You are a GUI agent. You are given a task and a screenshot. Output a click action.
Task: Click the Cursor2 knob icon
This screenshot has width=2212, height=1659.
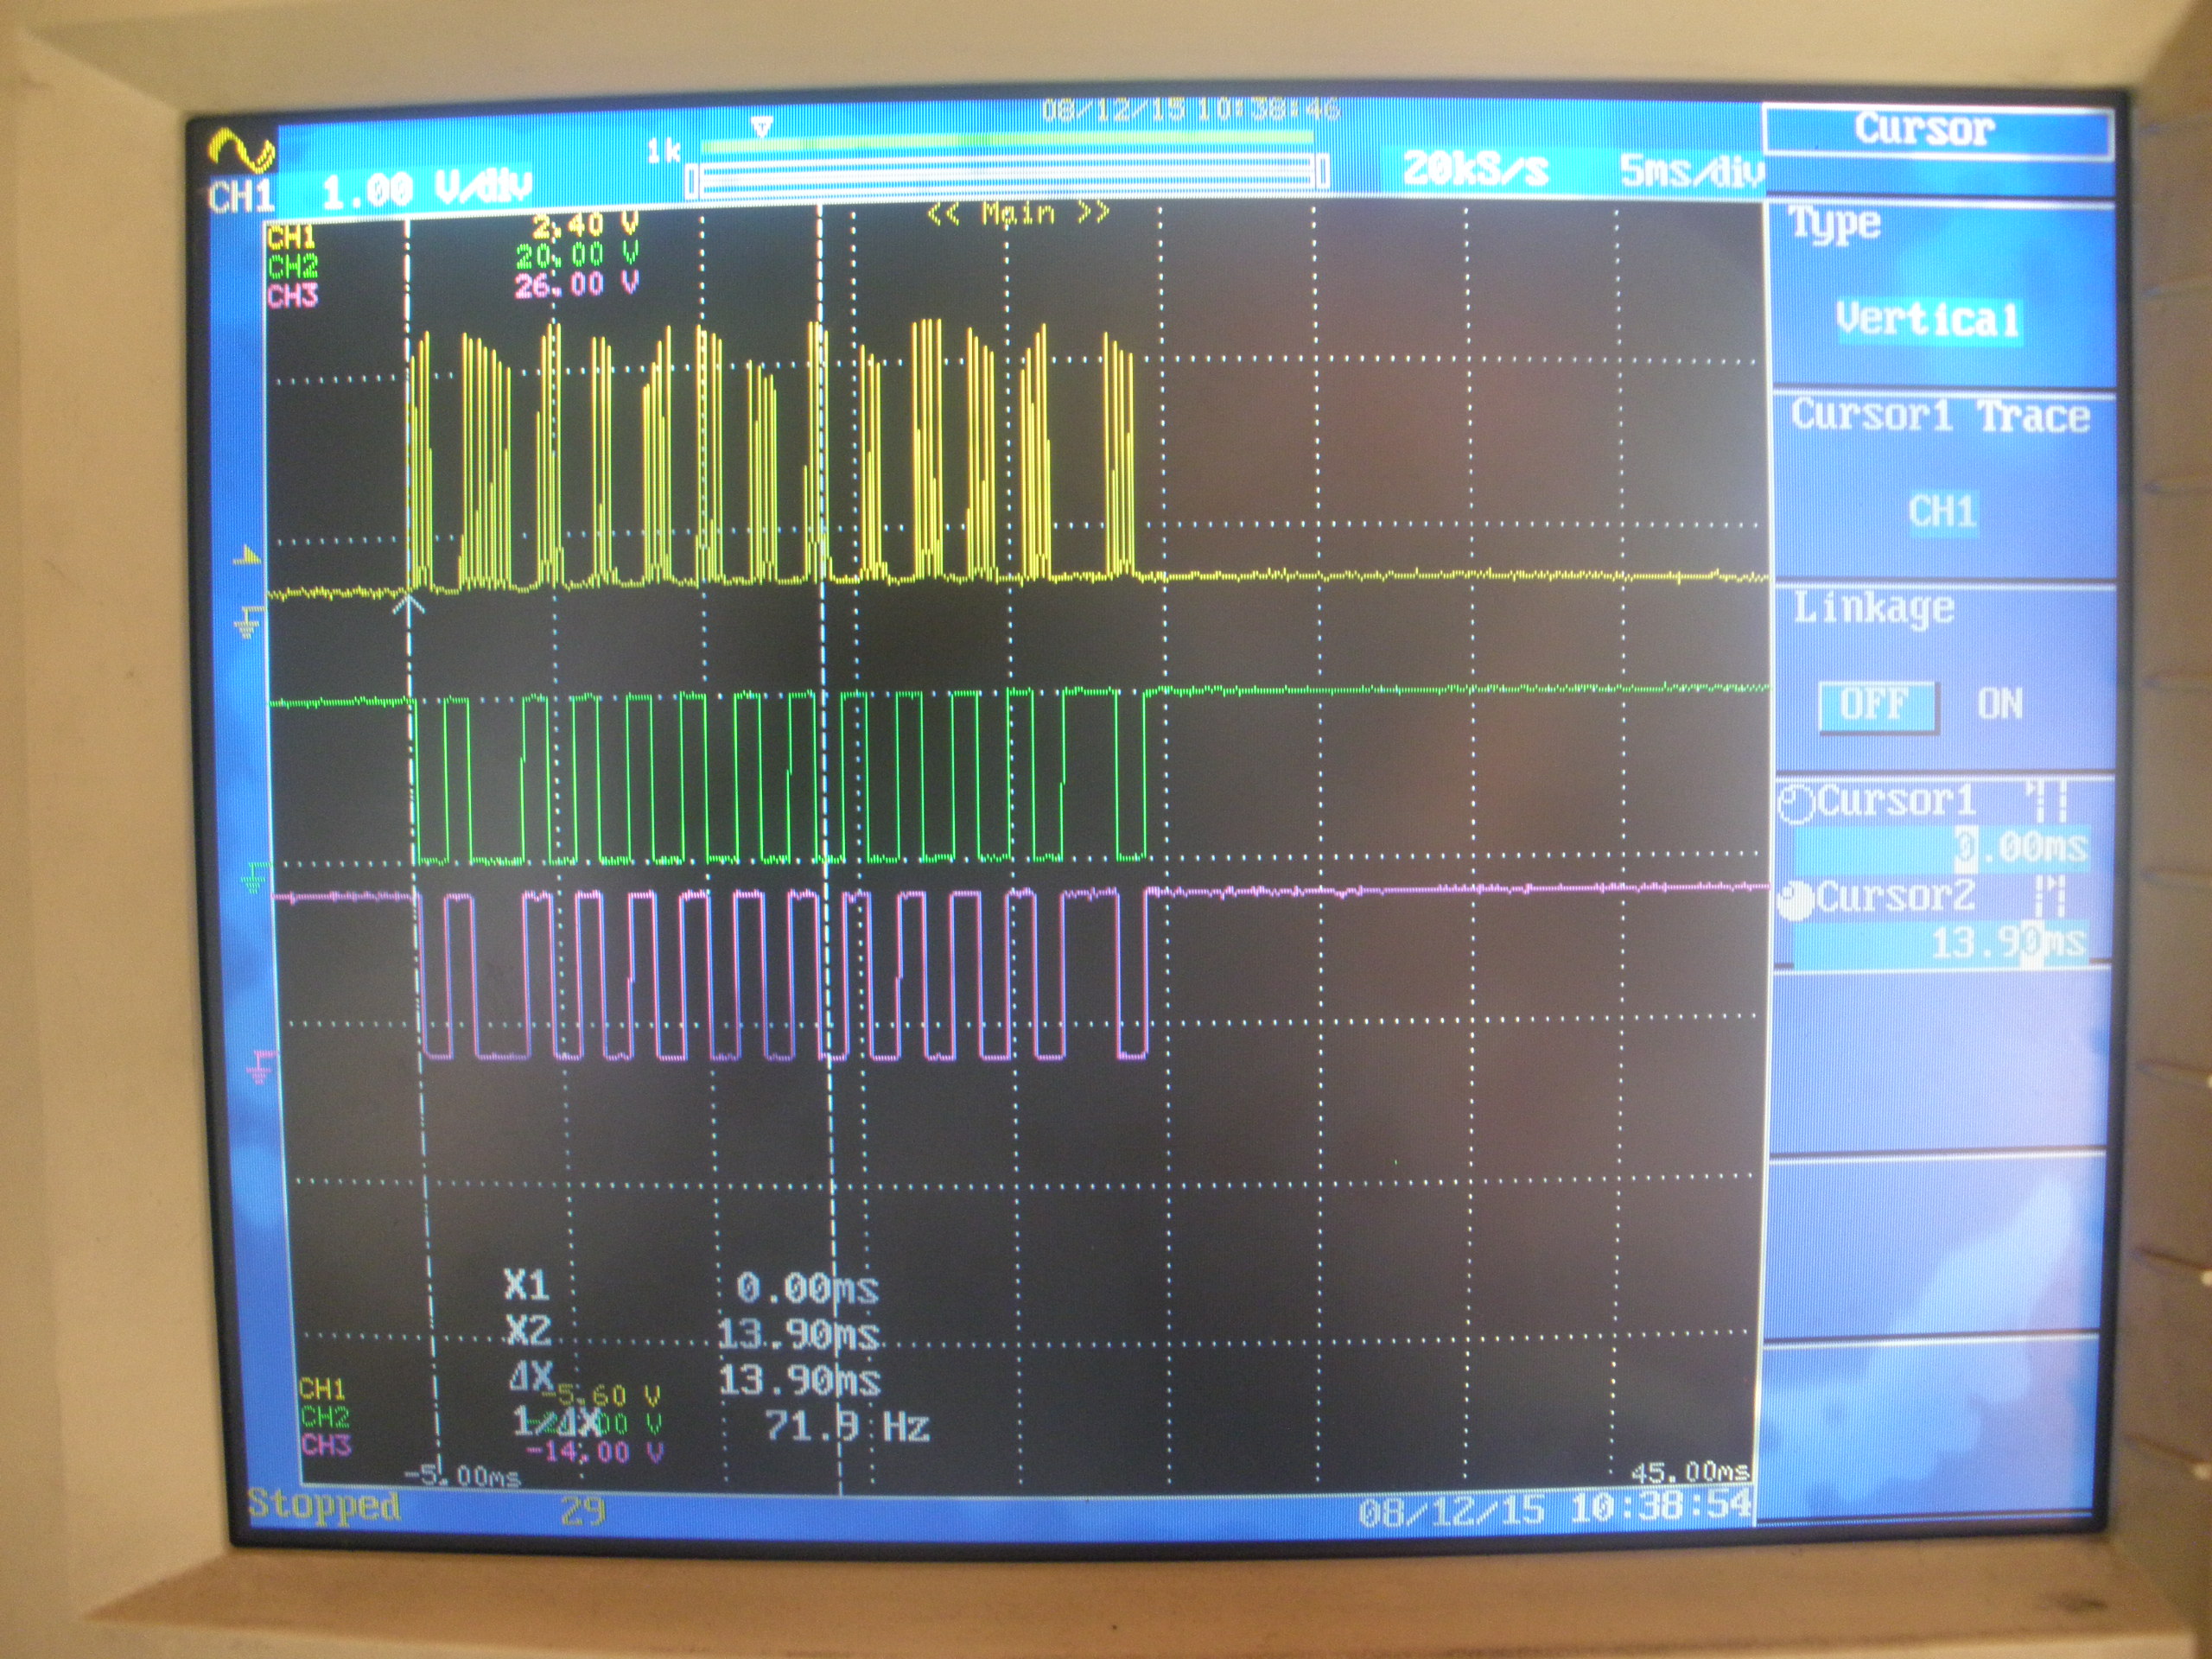point(1796,900)
